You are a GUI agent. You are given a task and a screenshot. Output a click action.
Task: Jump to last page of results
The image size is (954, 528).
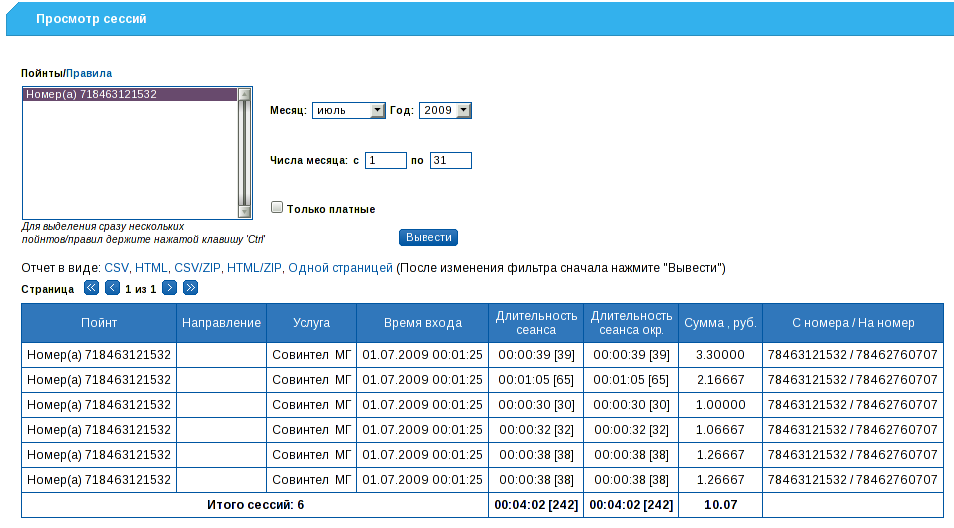point(190,288)
